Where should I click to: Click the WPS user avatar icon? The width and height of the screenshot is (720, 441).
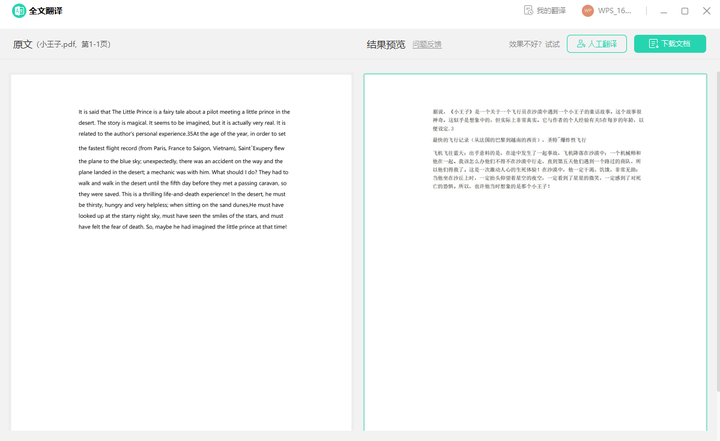click(x=588, y=11)
